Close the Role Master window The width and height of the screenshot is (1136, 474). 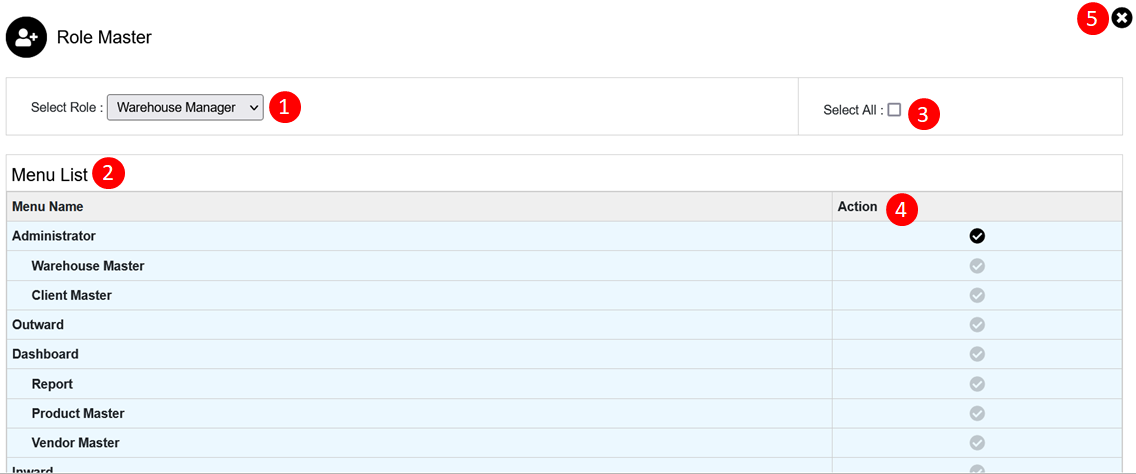coord(1122,18)
